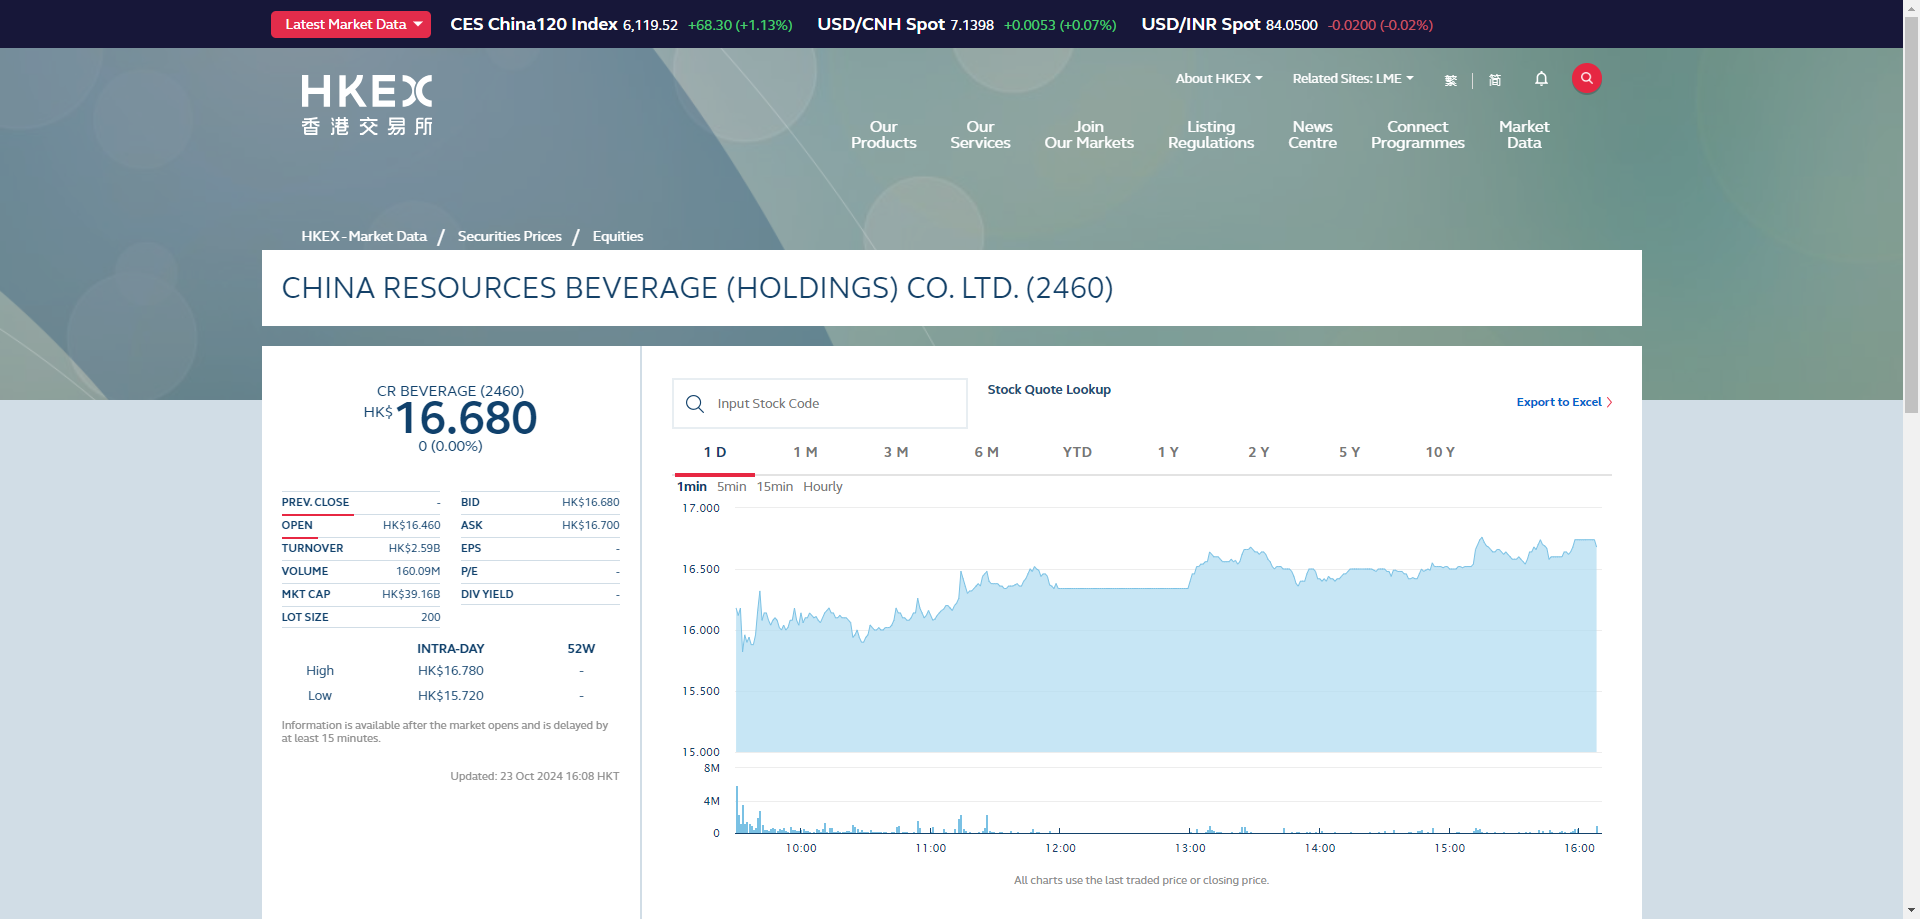This screenshot has width=1920, height=919.
Task: Switch to Simplified Chinese language icon
Action: 1495,80
